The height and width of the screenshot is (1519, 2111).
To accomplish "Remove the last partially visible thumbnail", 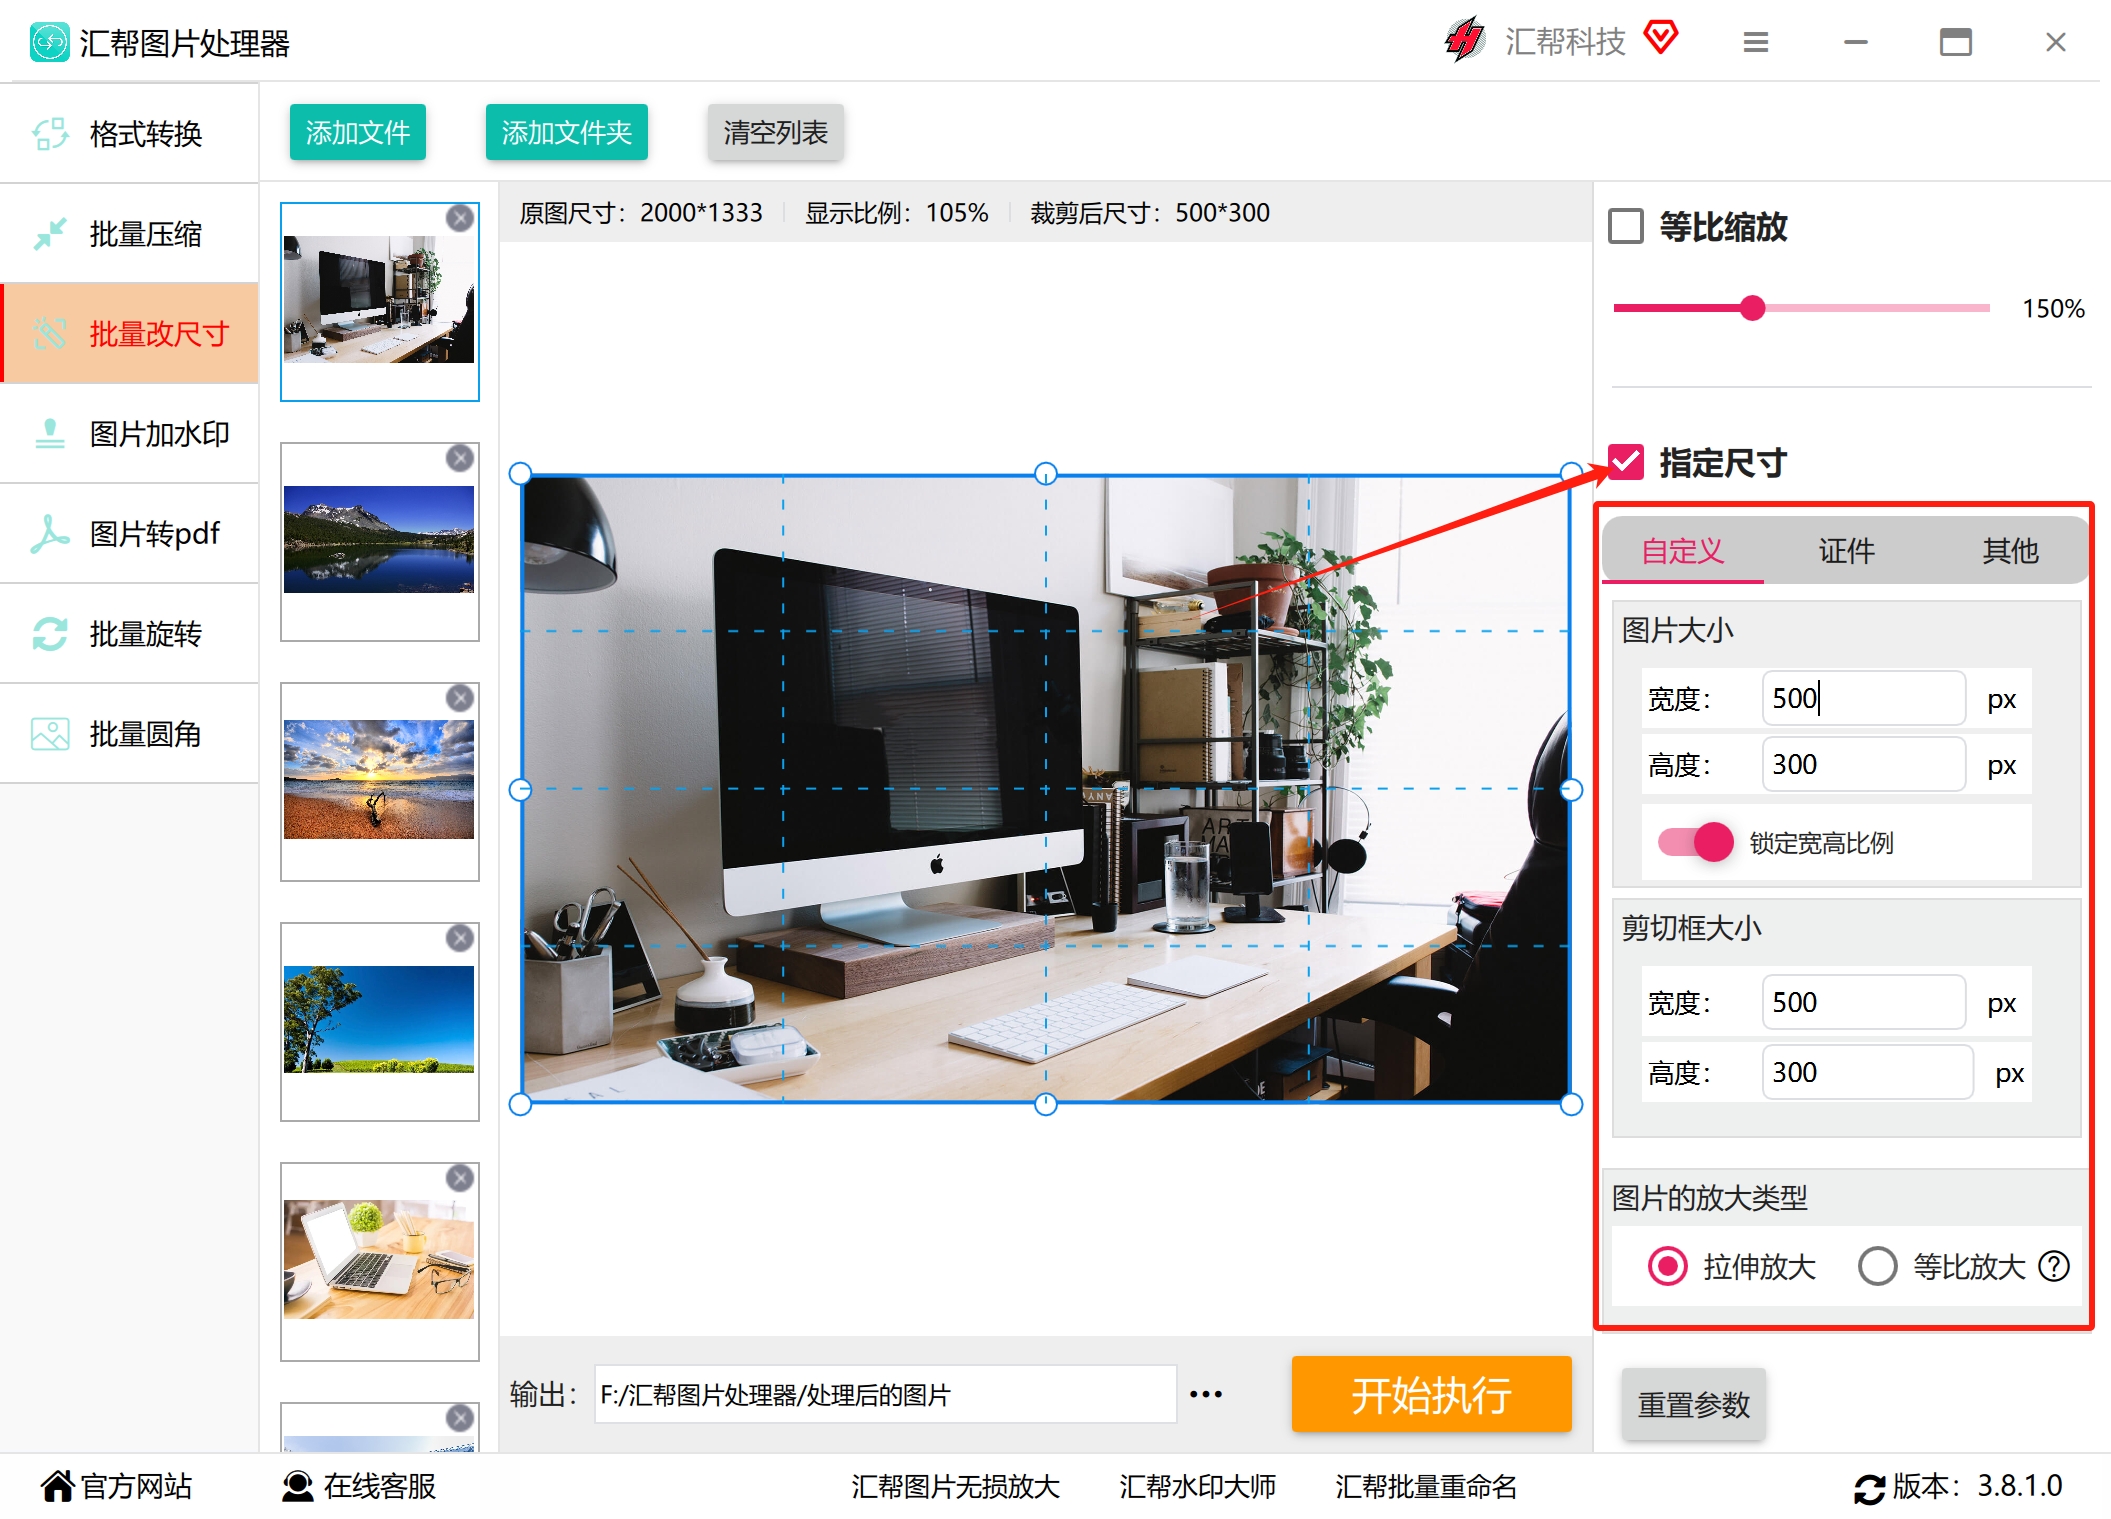I will pos(460,1418).
